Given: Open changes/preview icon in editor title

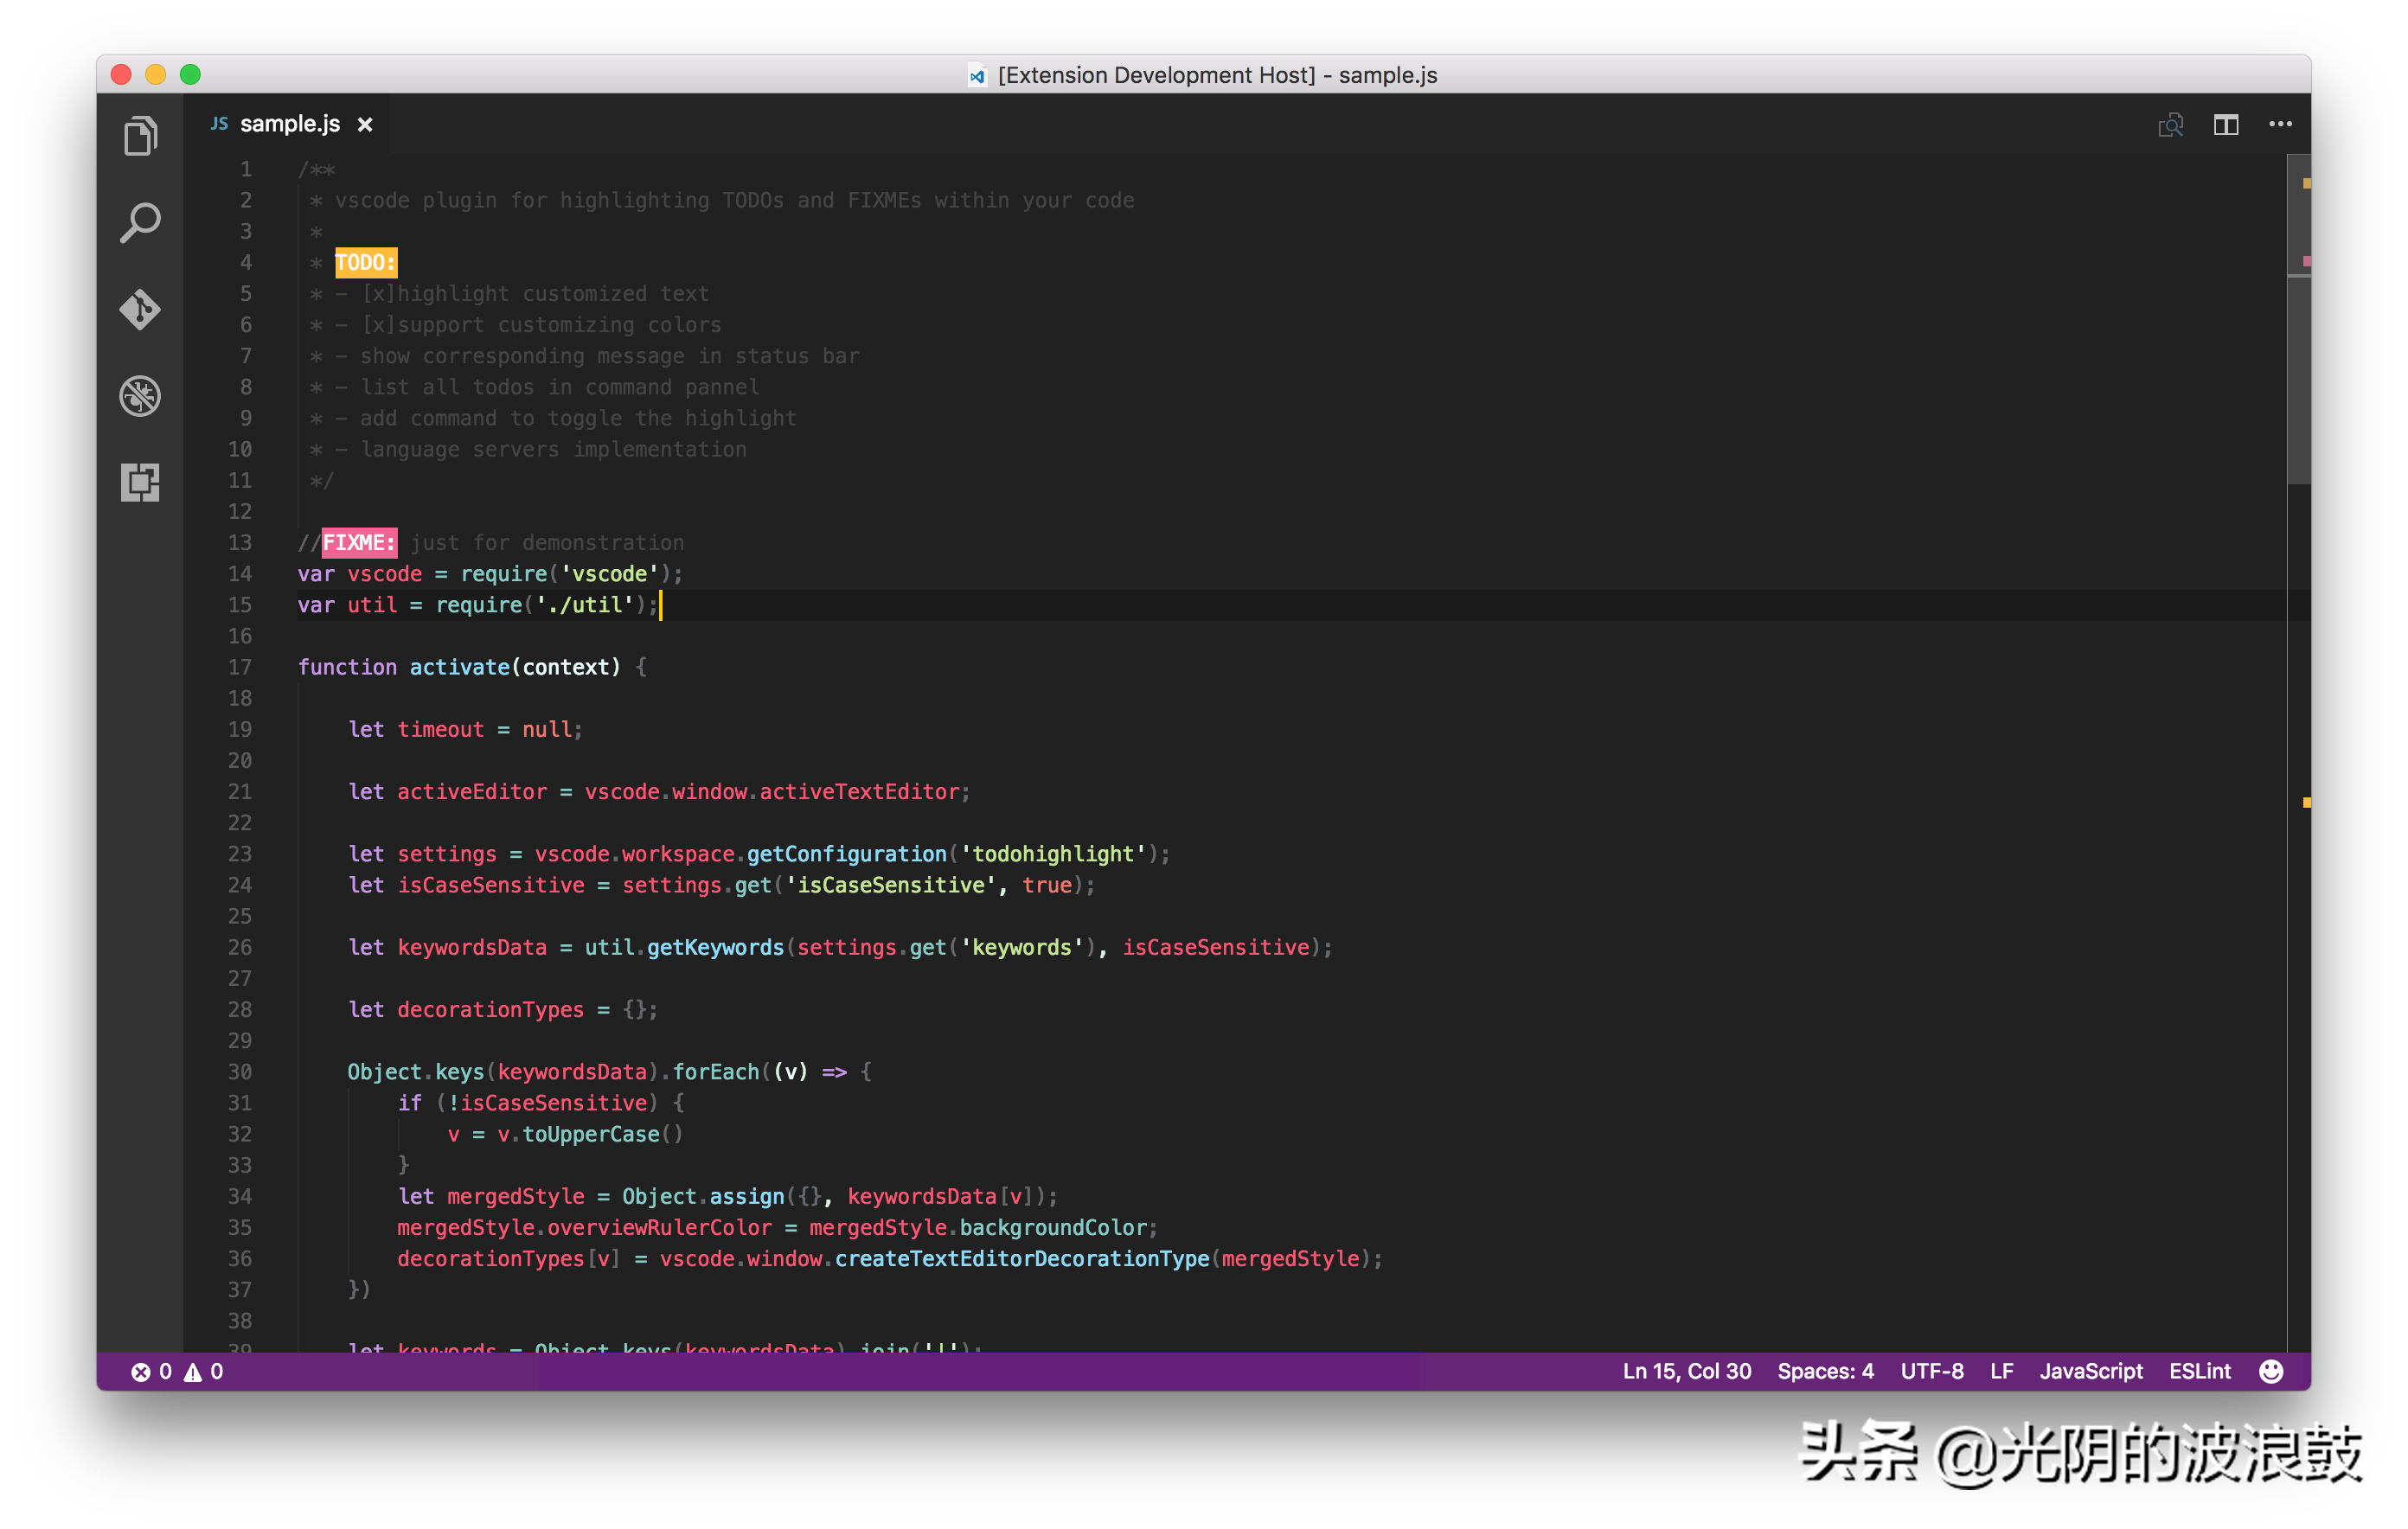Looking at the screenshot, I should [x=2170, y=124].
